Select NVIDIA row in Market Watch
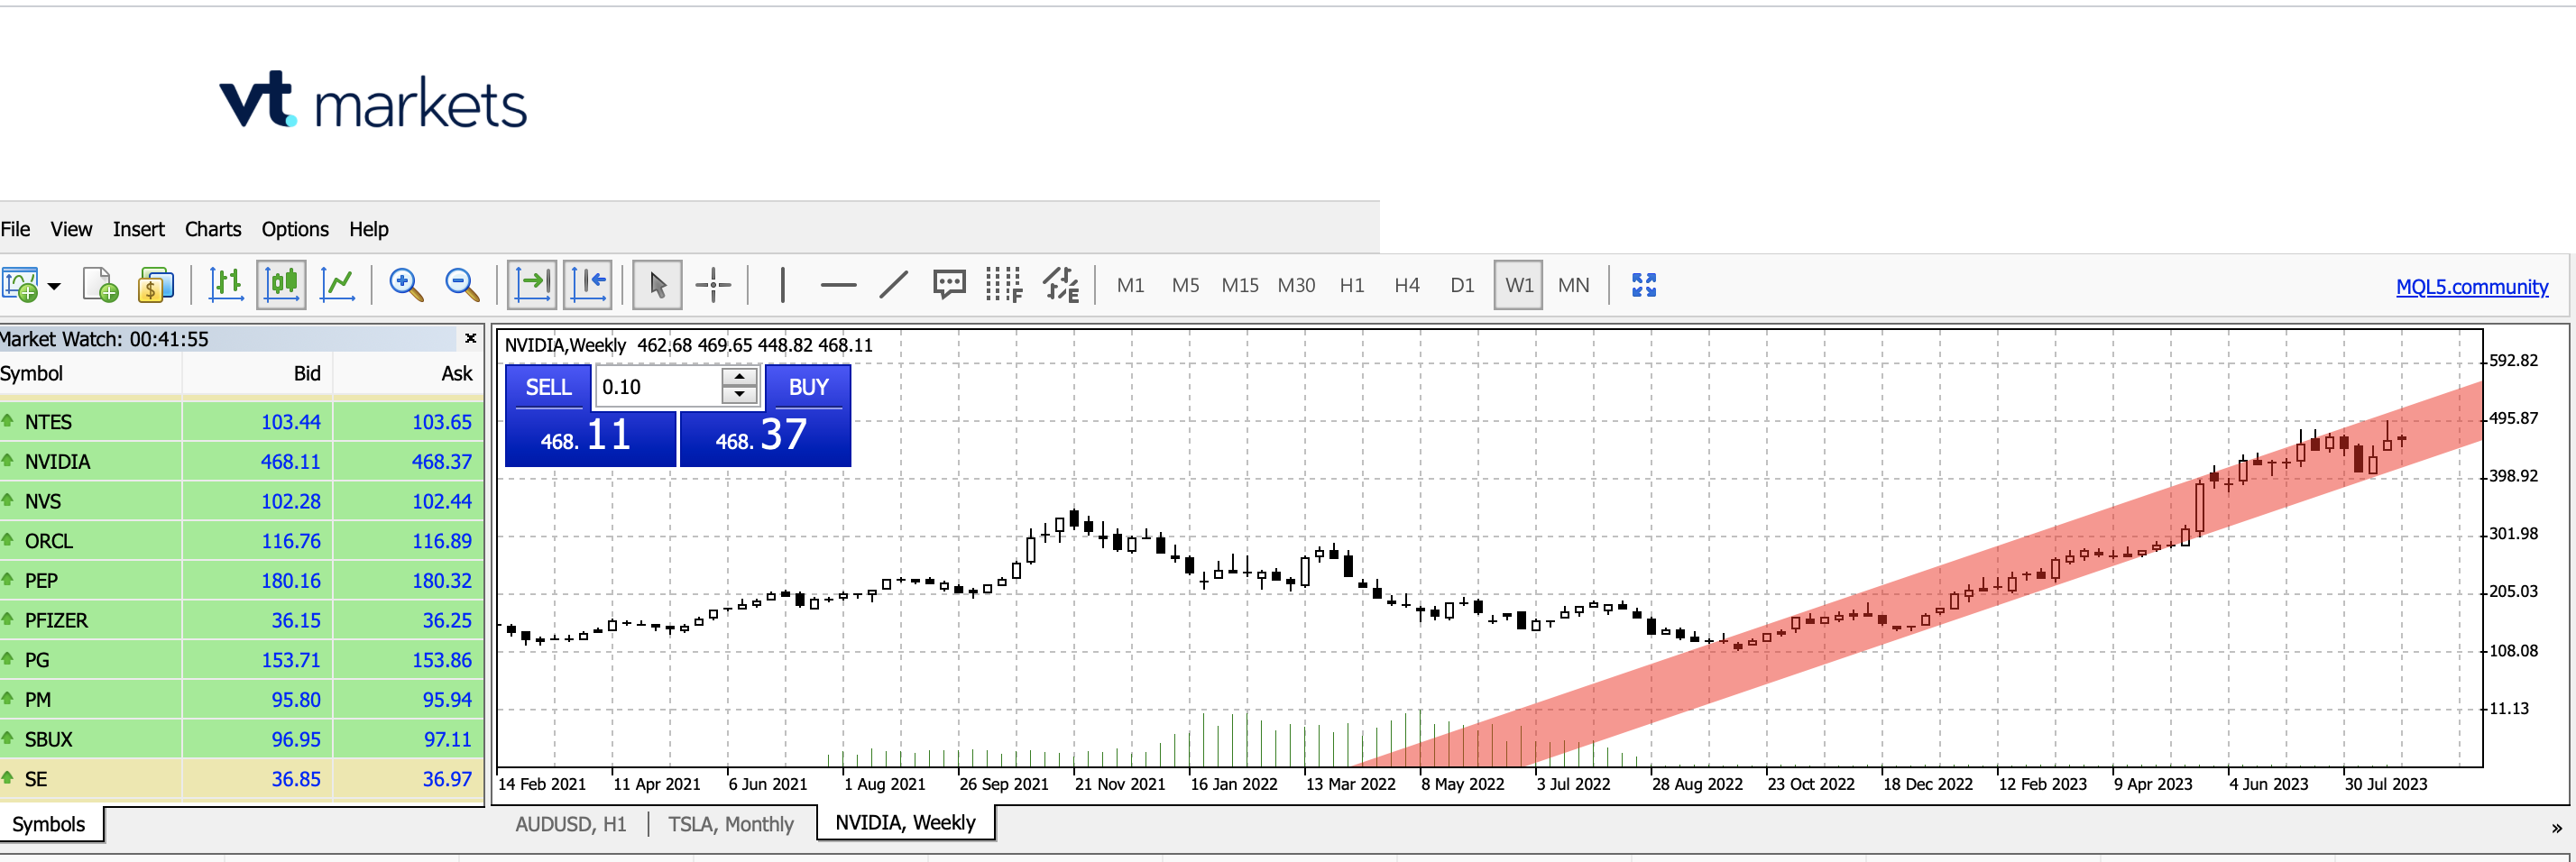The height and width of the screenshot is (862, 2576). (241, 462)
